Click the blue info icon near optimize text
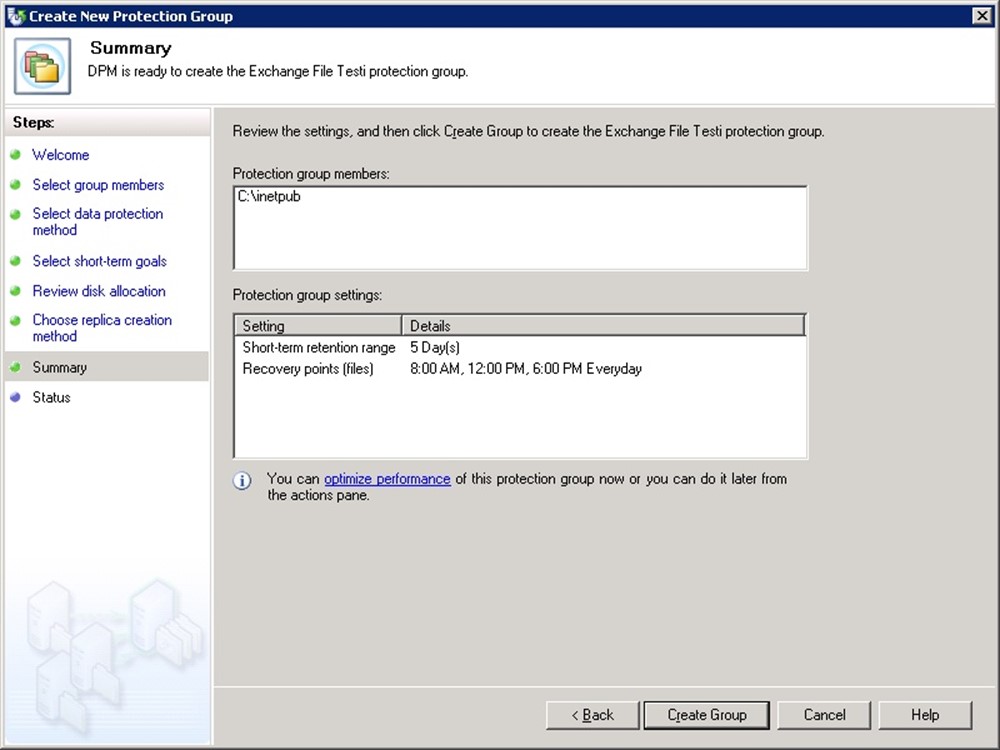This screenshot has height=750, width=1000. click(242, 481)
